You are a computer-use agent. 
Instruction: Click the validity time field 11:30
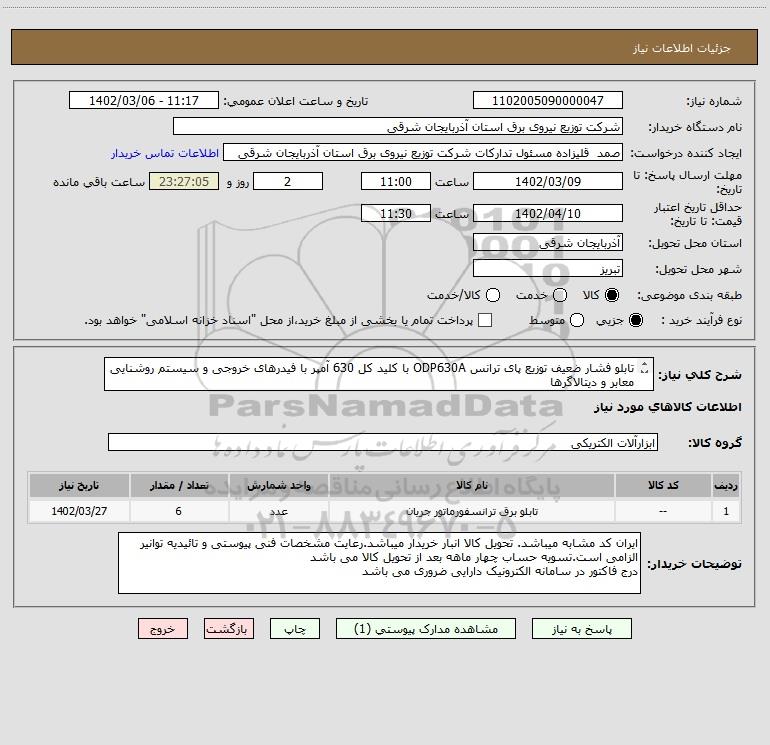(x=396, y=213)
